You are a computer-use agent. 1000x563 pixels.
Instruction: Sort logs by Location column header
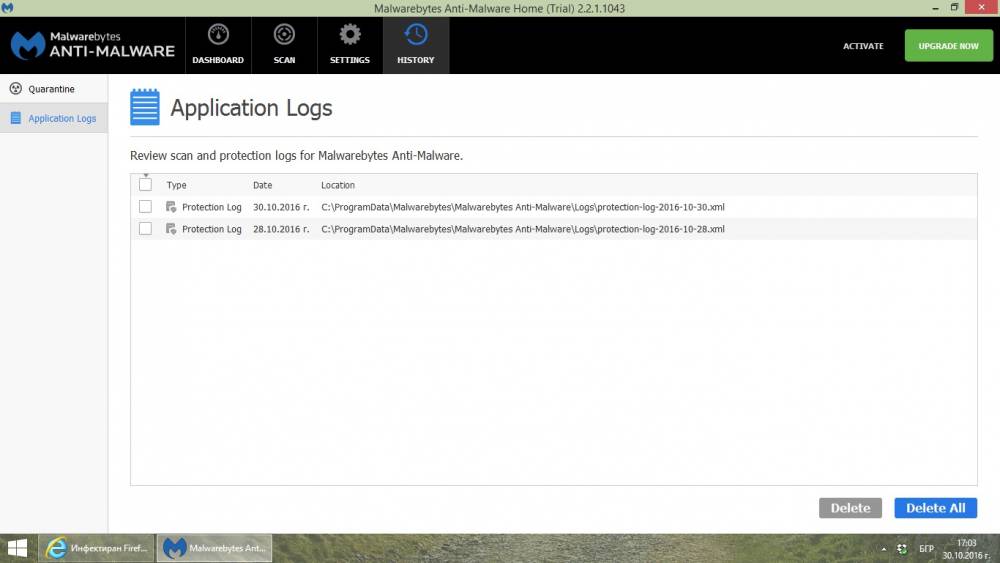(338, 185)
